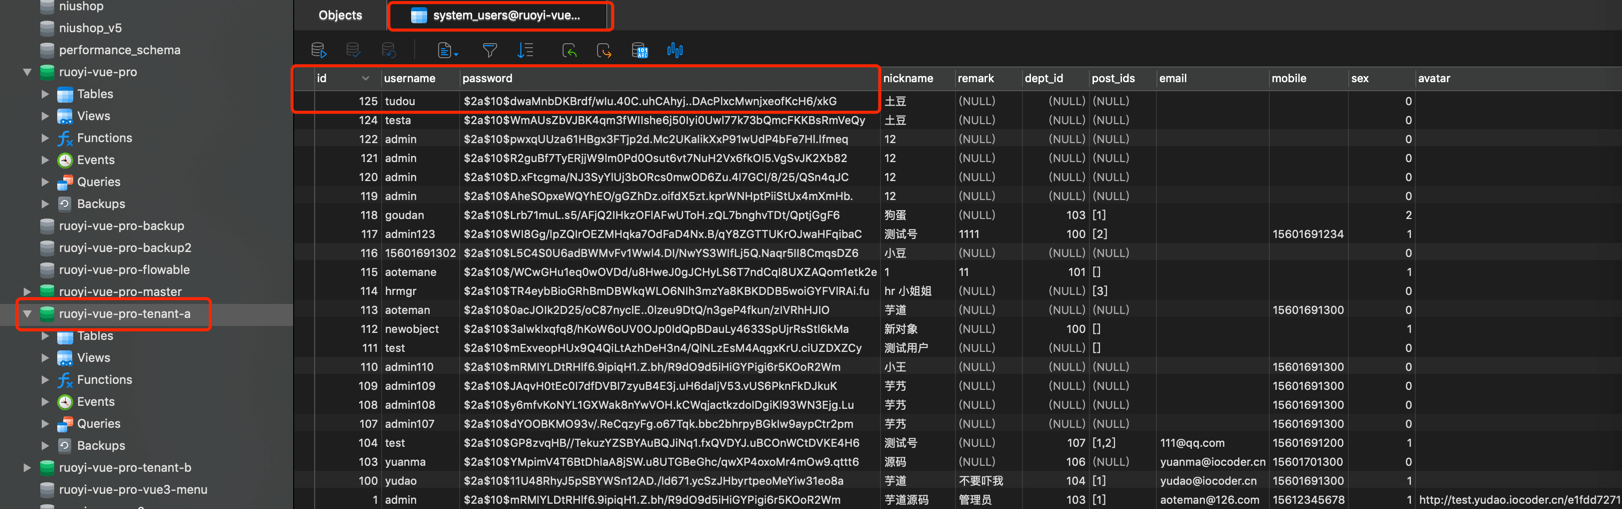Click the blue chart icon in toolbar
Viewport: 1622px width, 509px height.
coord(675,50)
